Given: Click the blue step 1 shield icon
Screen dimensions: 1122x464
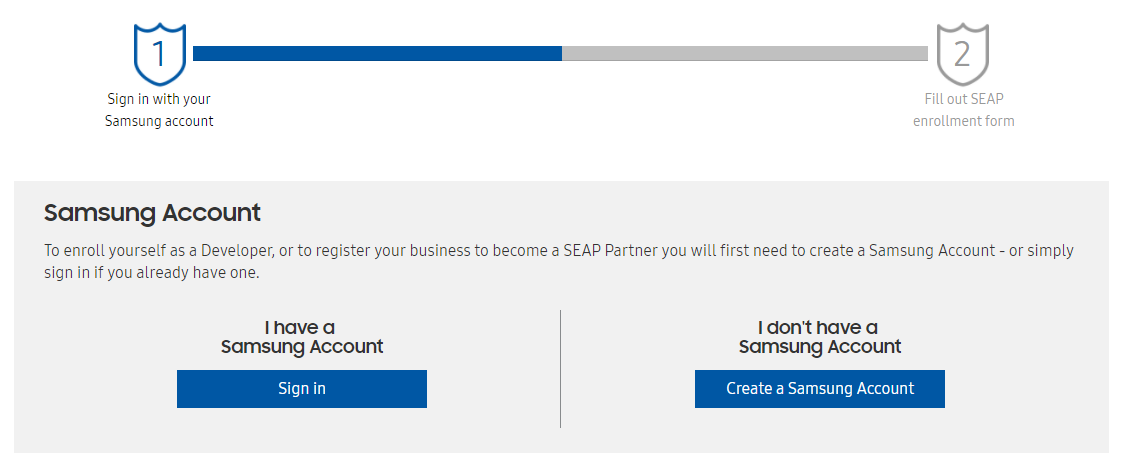Looking at the screenshot, I should click(160, 54).
